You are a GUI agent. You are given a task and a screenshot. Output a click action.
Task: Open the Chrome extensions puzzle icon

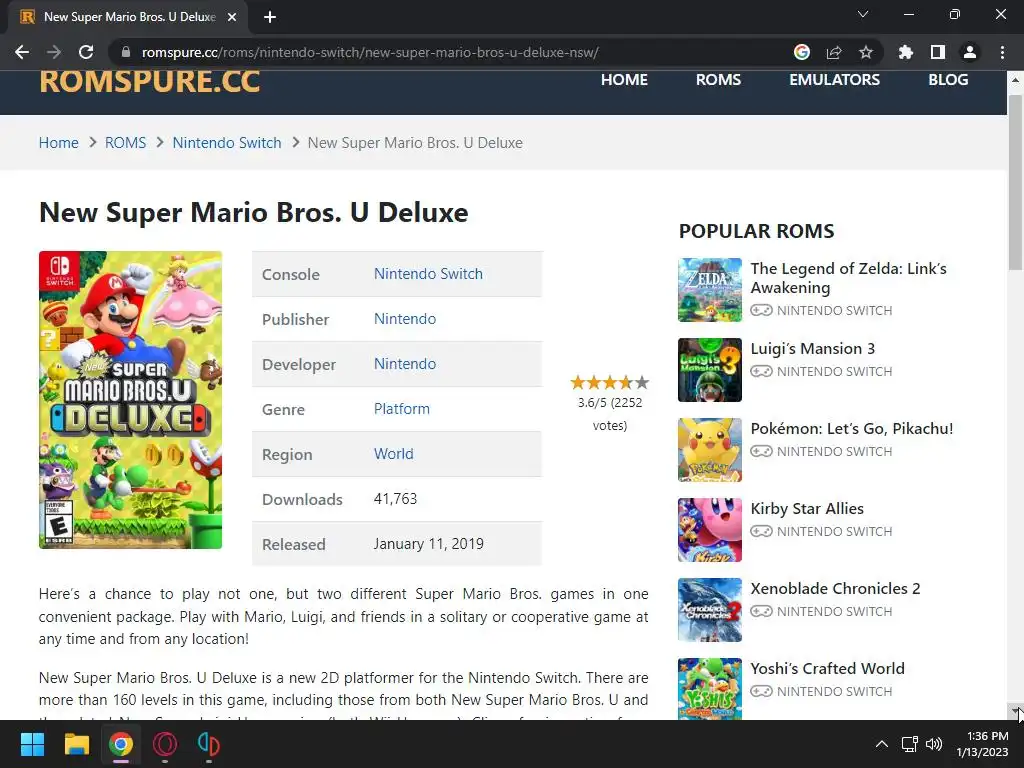tap(906, 52)
